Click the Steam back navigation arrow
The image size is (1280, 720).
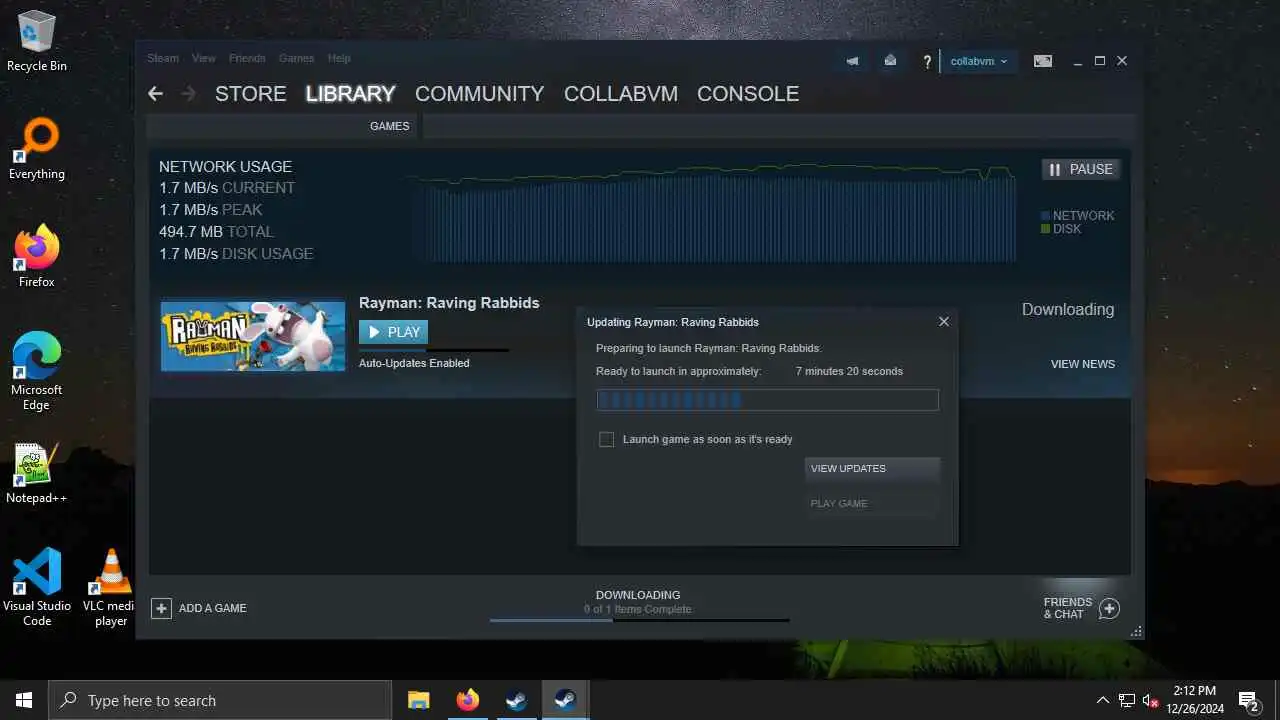155,93
